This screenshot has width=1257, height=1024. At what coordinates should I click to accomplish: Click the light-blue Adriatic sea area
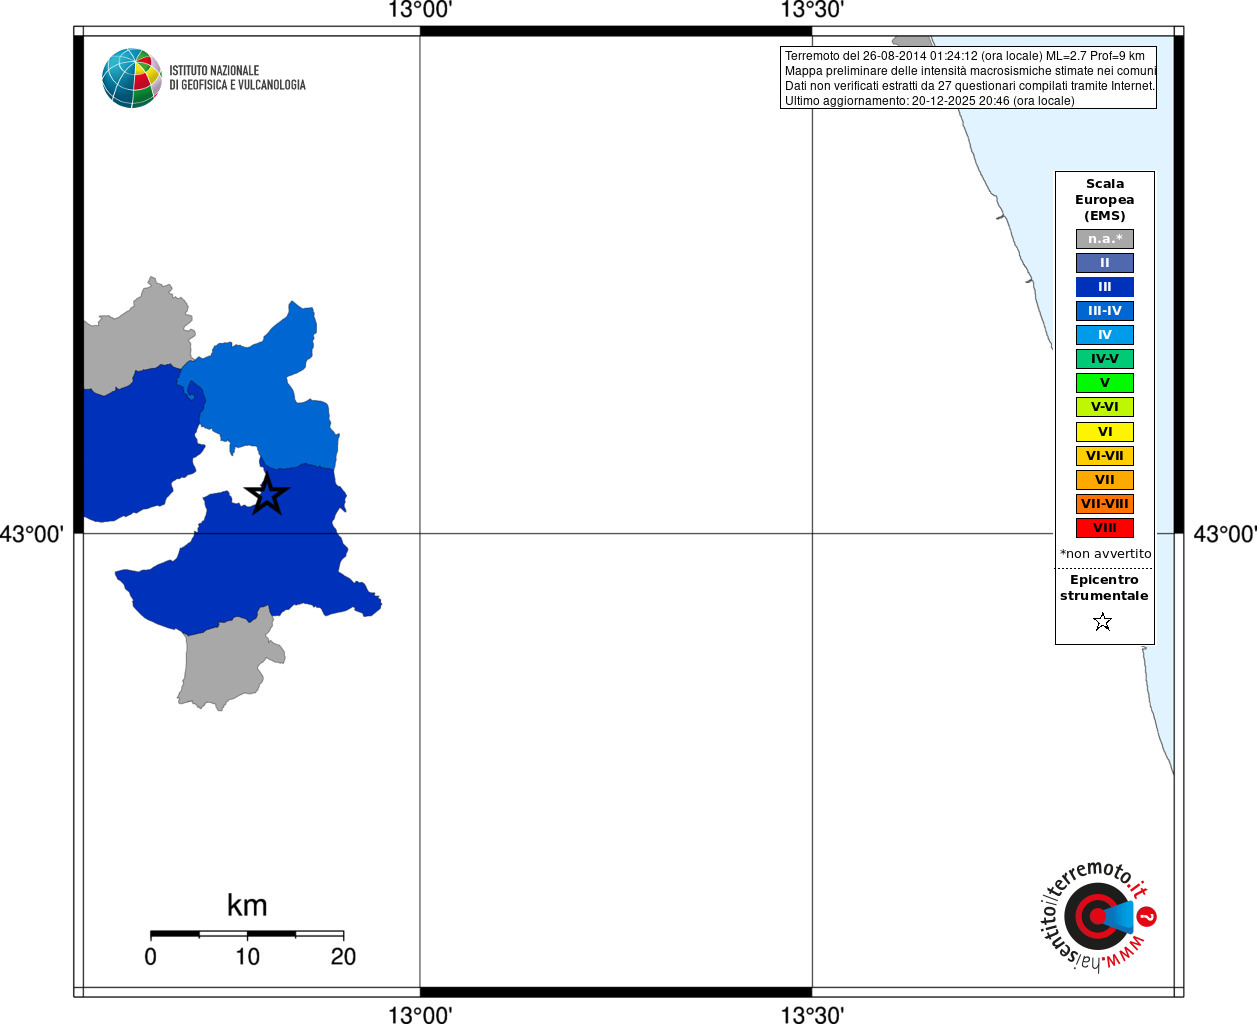(x=1100, y=140)
